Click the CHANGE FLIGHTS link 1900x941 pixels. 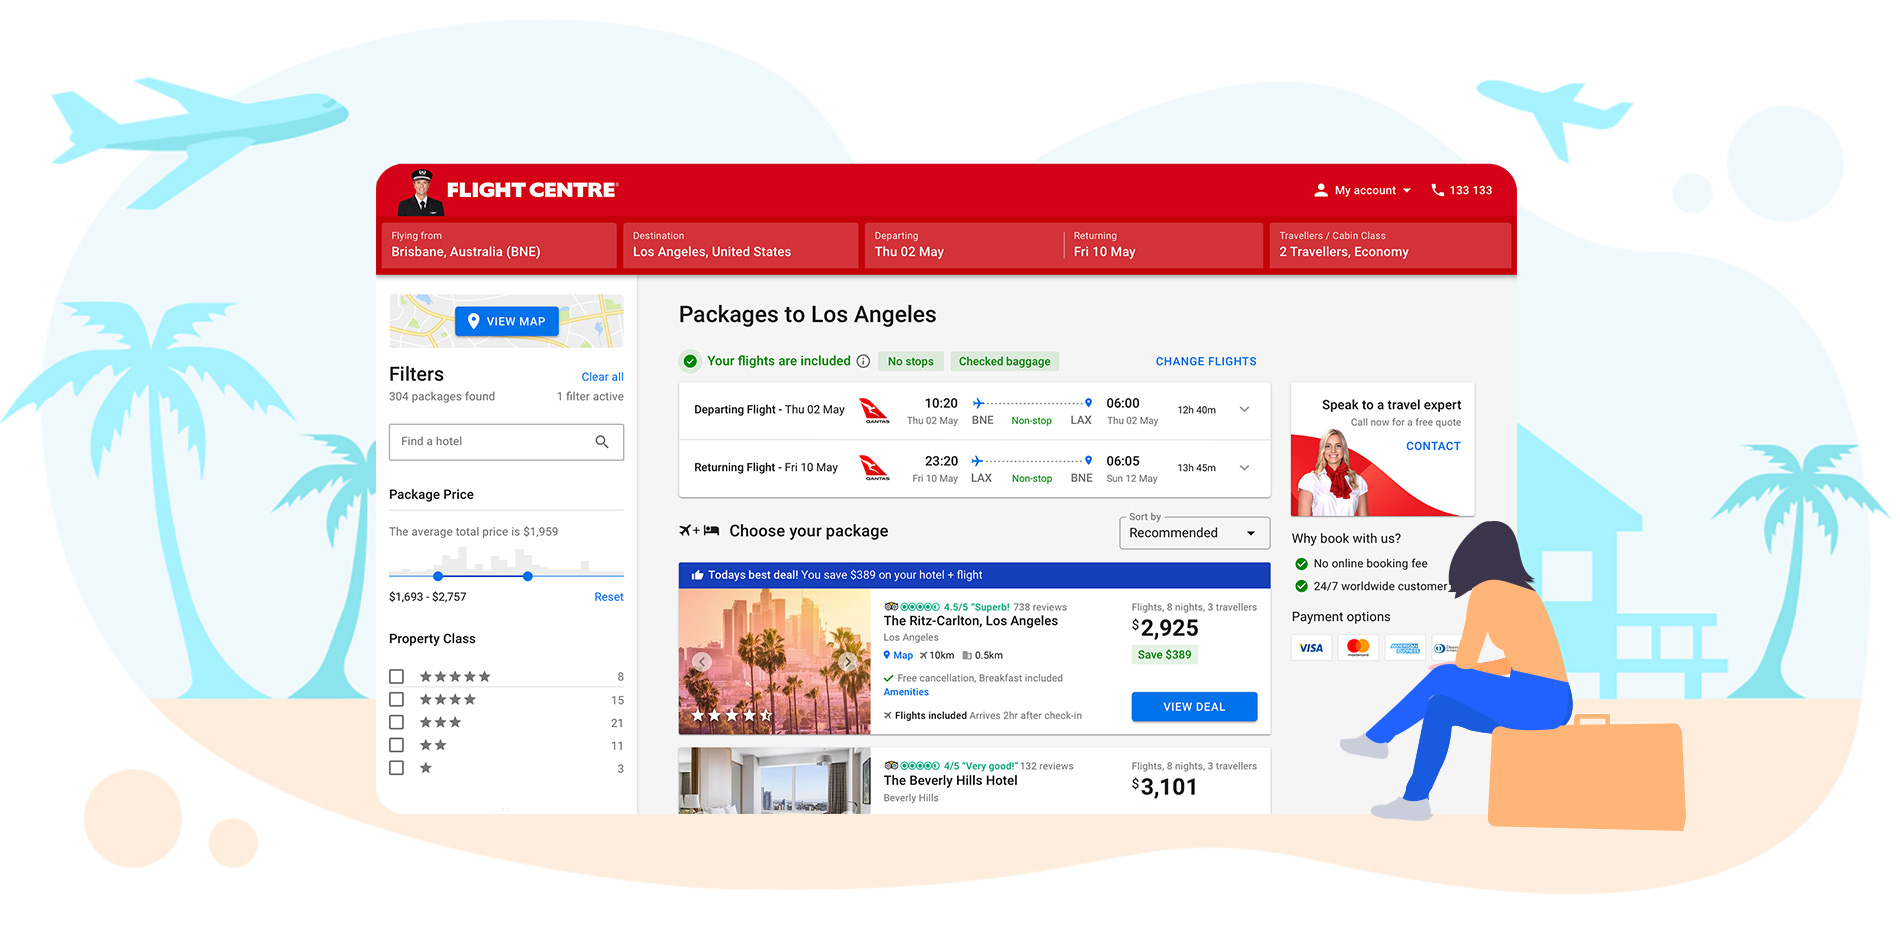1206,362
